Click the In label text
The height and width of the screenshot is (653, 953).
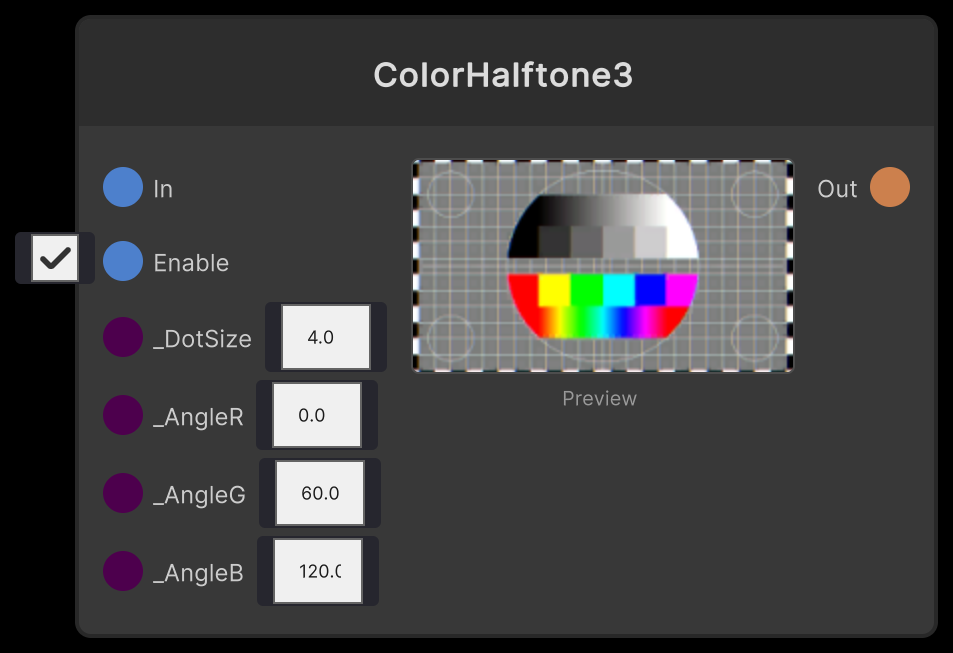[164, 187]
